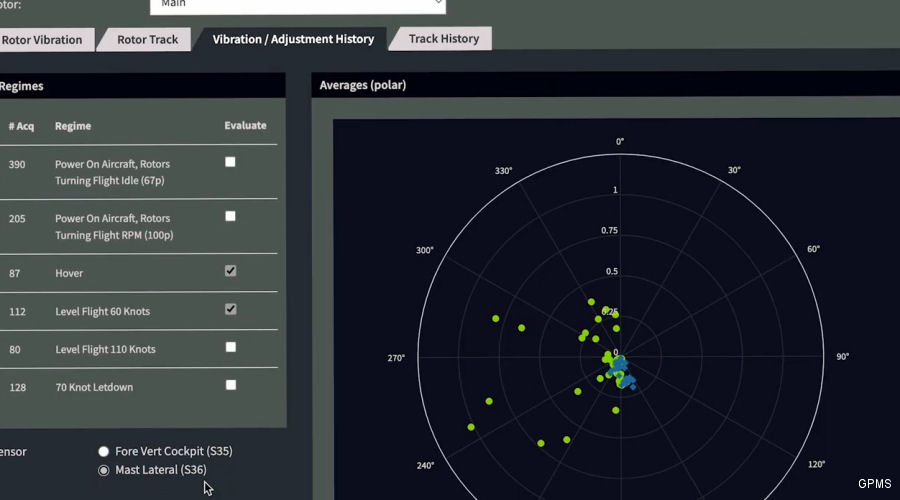The image size is (900, 500).
Task: Select Fore Vert Cockpit (S35) sensor
Action: click(103, 452)
